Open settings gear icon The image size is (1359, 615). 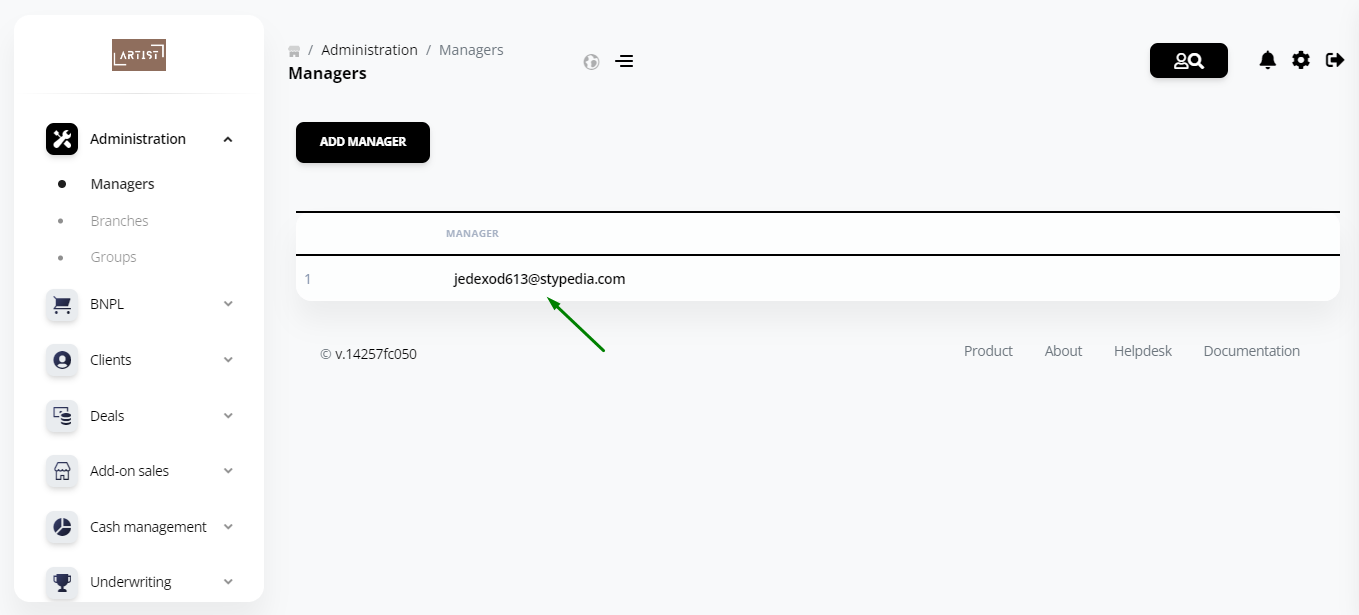(x=1301, y=60)
